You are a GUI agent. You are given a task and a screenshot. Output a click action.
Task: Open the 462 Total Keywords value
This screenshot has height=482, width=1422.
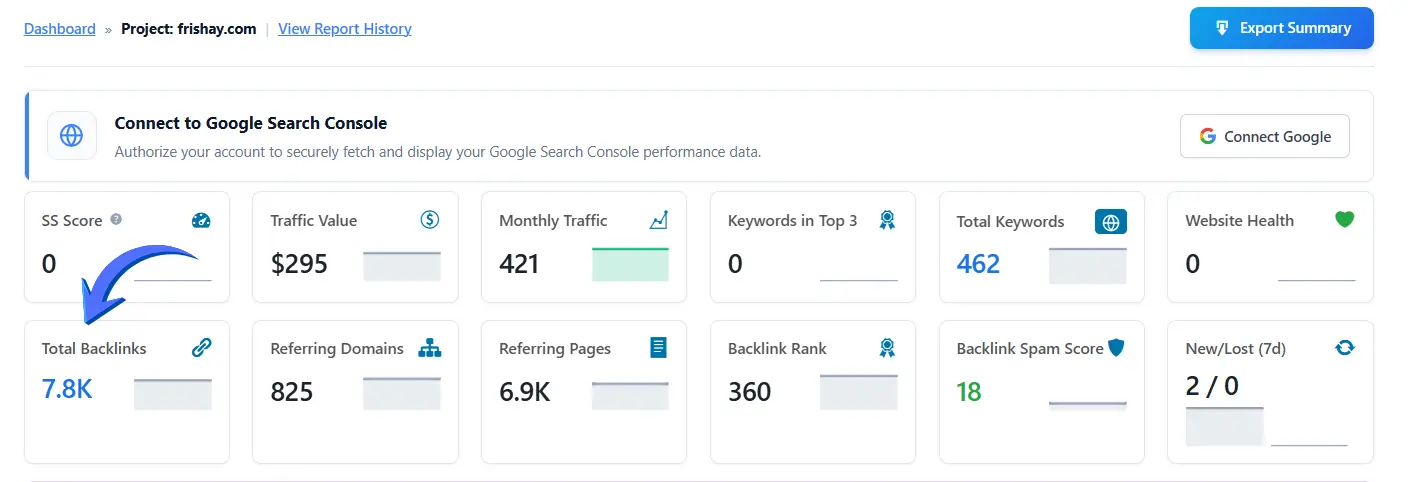(x=978, y=263)
